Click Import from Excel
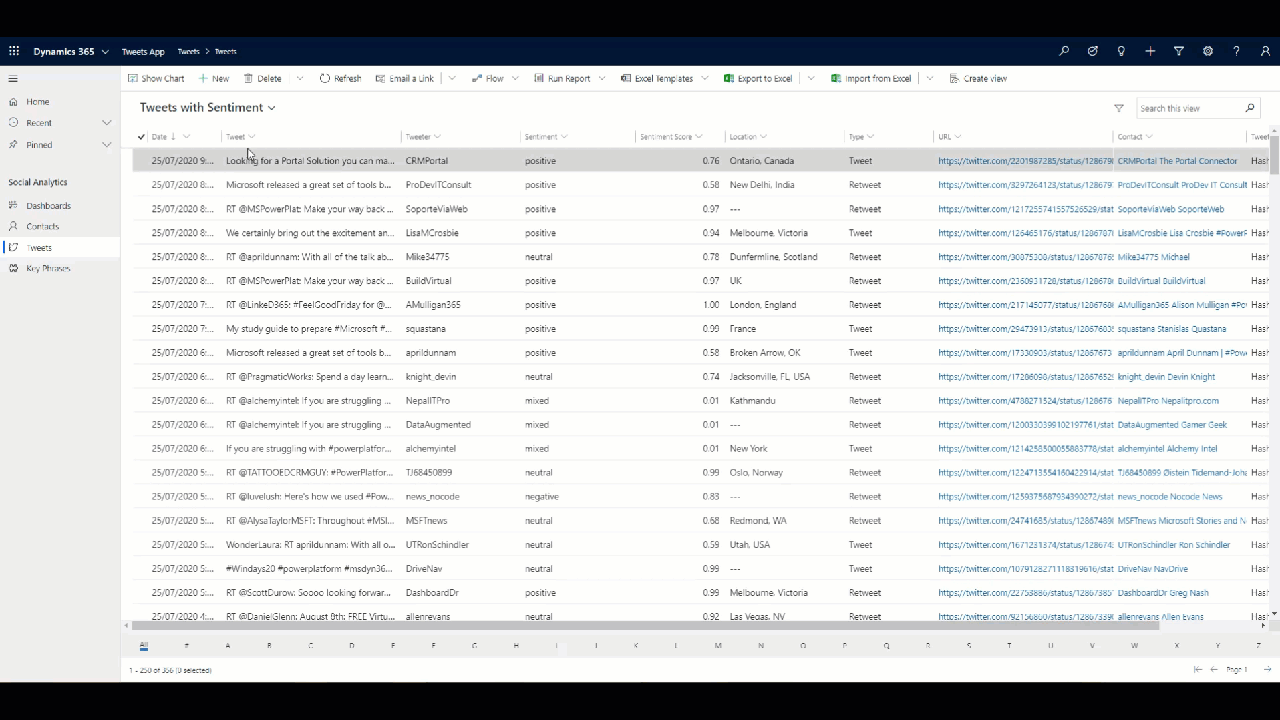The height and width of the screenshot is (720, 1280). 871,78
